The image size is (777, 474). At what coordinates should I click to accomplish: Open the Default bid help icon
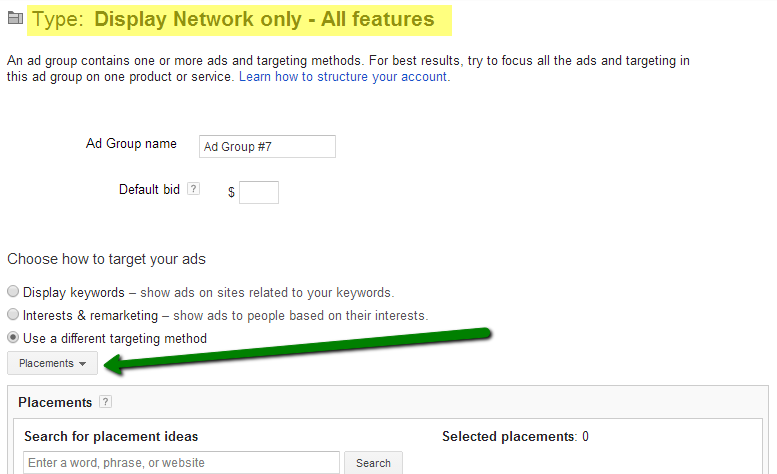pyautogui.click(x=193, y=189)
